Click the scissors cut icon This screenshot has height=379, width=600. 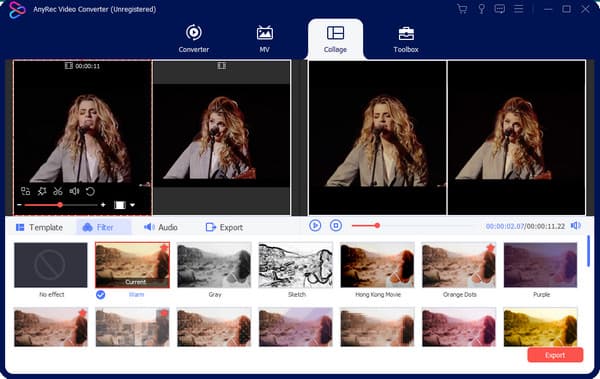58,191
